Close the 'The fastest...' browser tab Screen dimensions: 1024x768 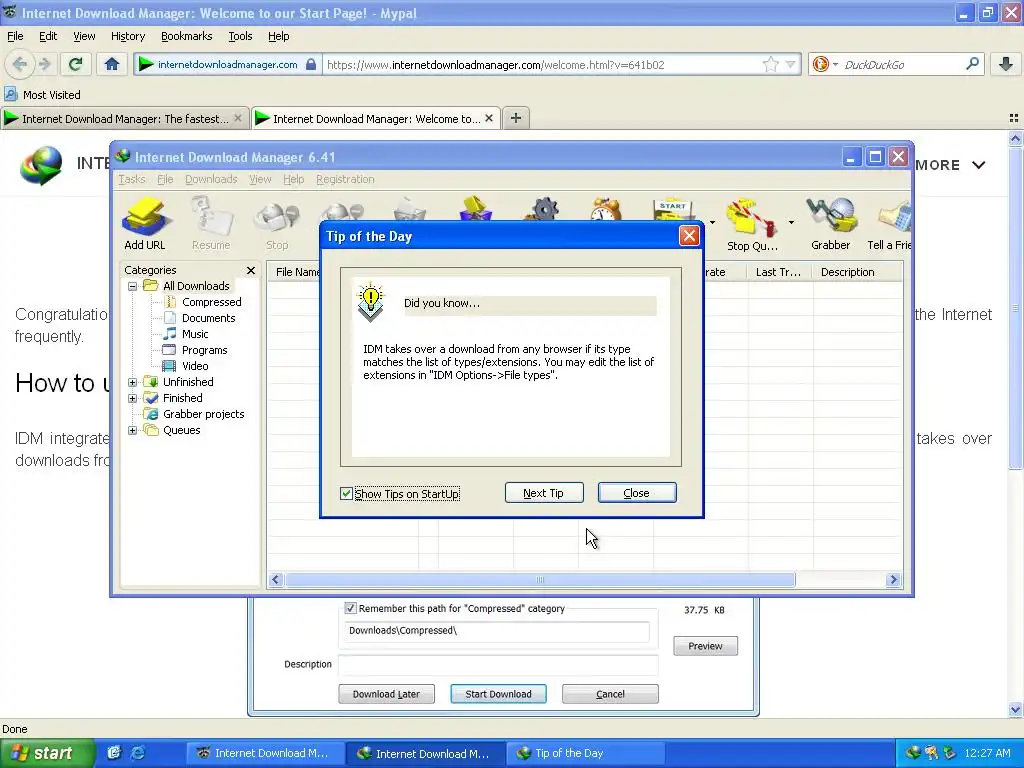point(238,118)
